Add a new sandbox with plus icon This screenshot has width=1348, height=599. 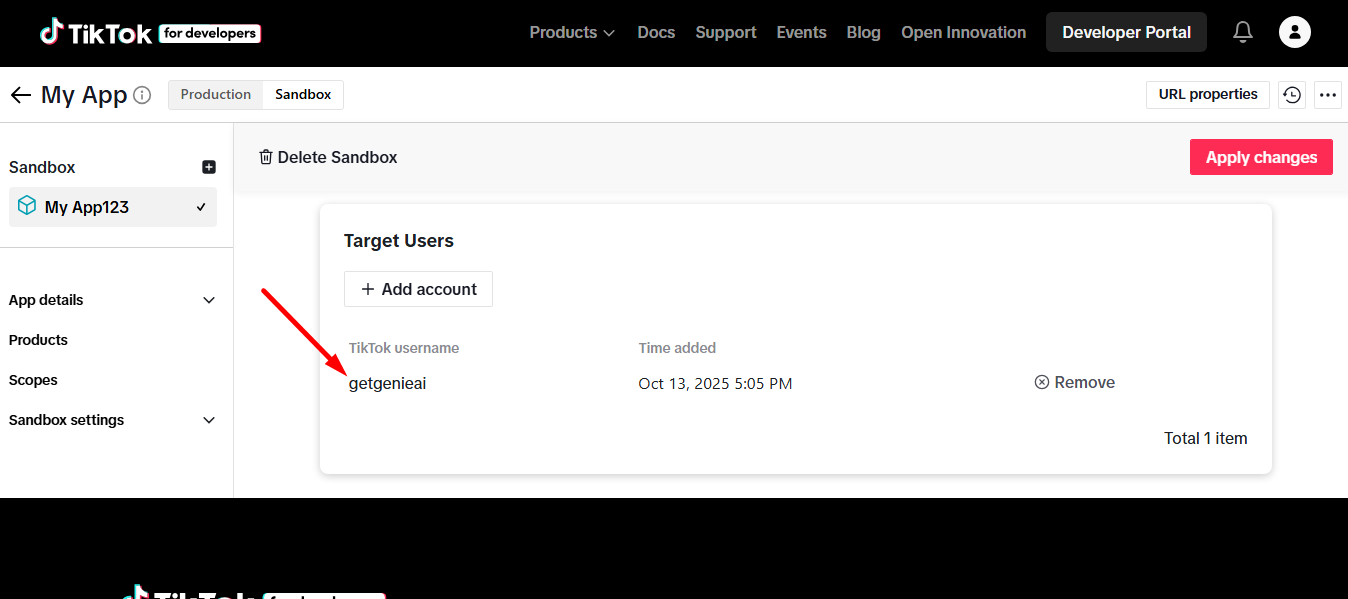pyautogui.click(x=209, y=167)
